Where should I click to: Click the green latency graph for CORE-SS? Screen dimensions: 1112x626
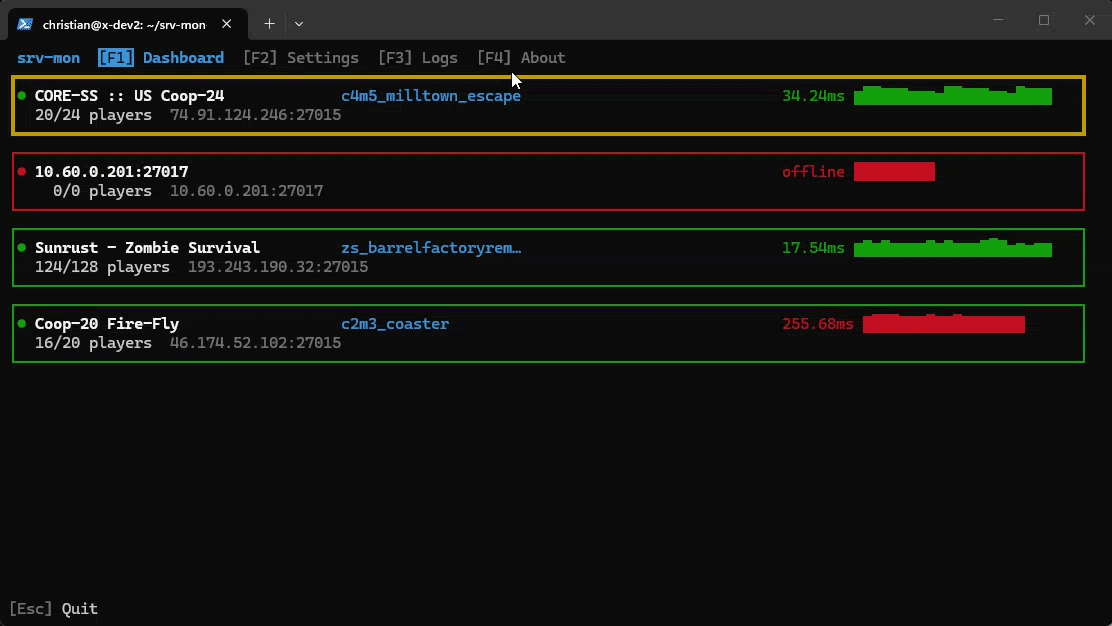[952, 96]
